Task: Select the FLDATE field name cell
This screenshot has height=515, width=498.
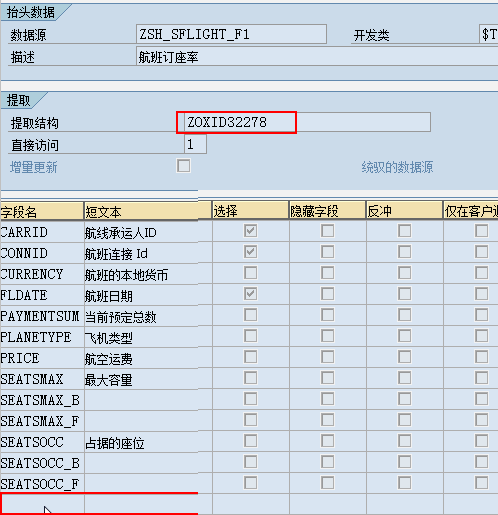Action: point(42,295)
